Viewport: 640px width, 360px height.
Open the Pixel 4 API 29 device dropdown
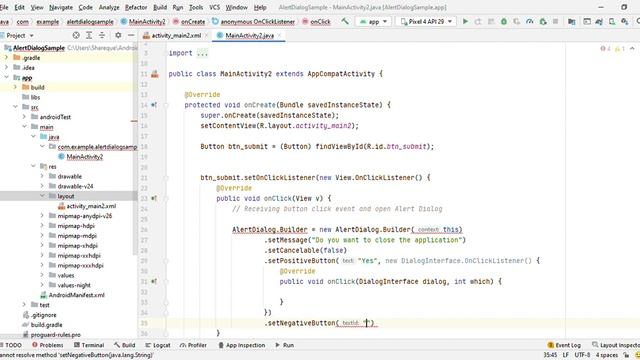coord(426,21)
